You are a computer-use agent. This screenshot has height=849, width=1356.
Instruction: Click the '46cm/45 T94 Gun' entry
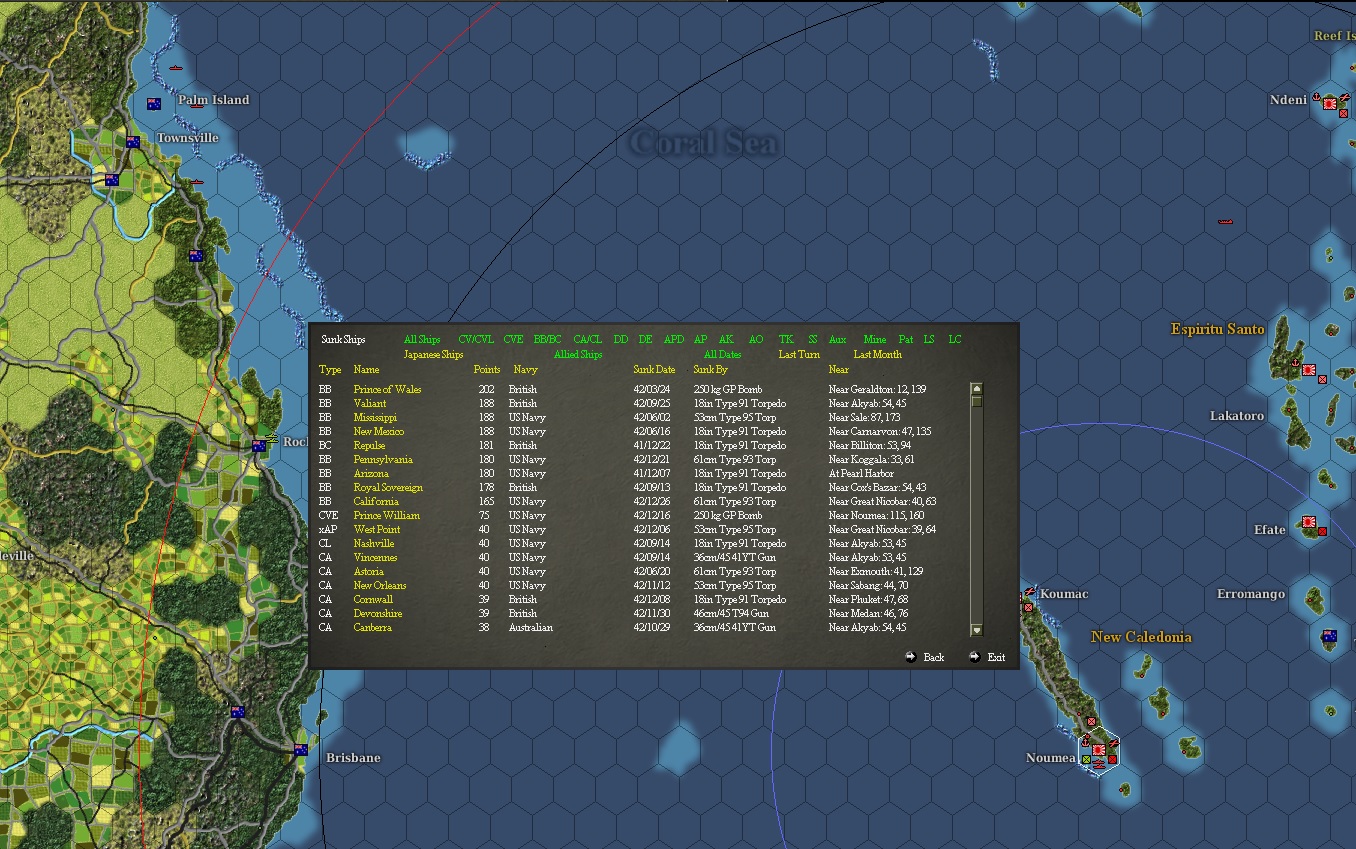[730, 613]
